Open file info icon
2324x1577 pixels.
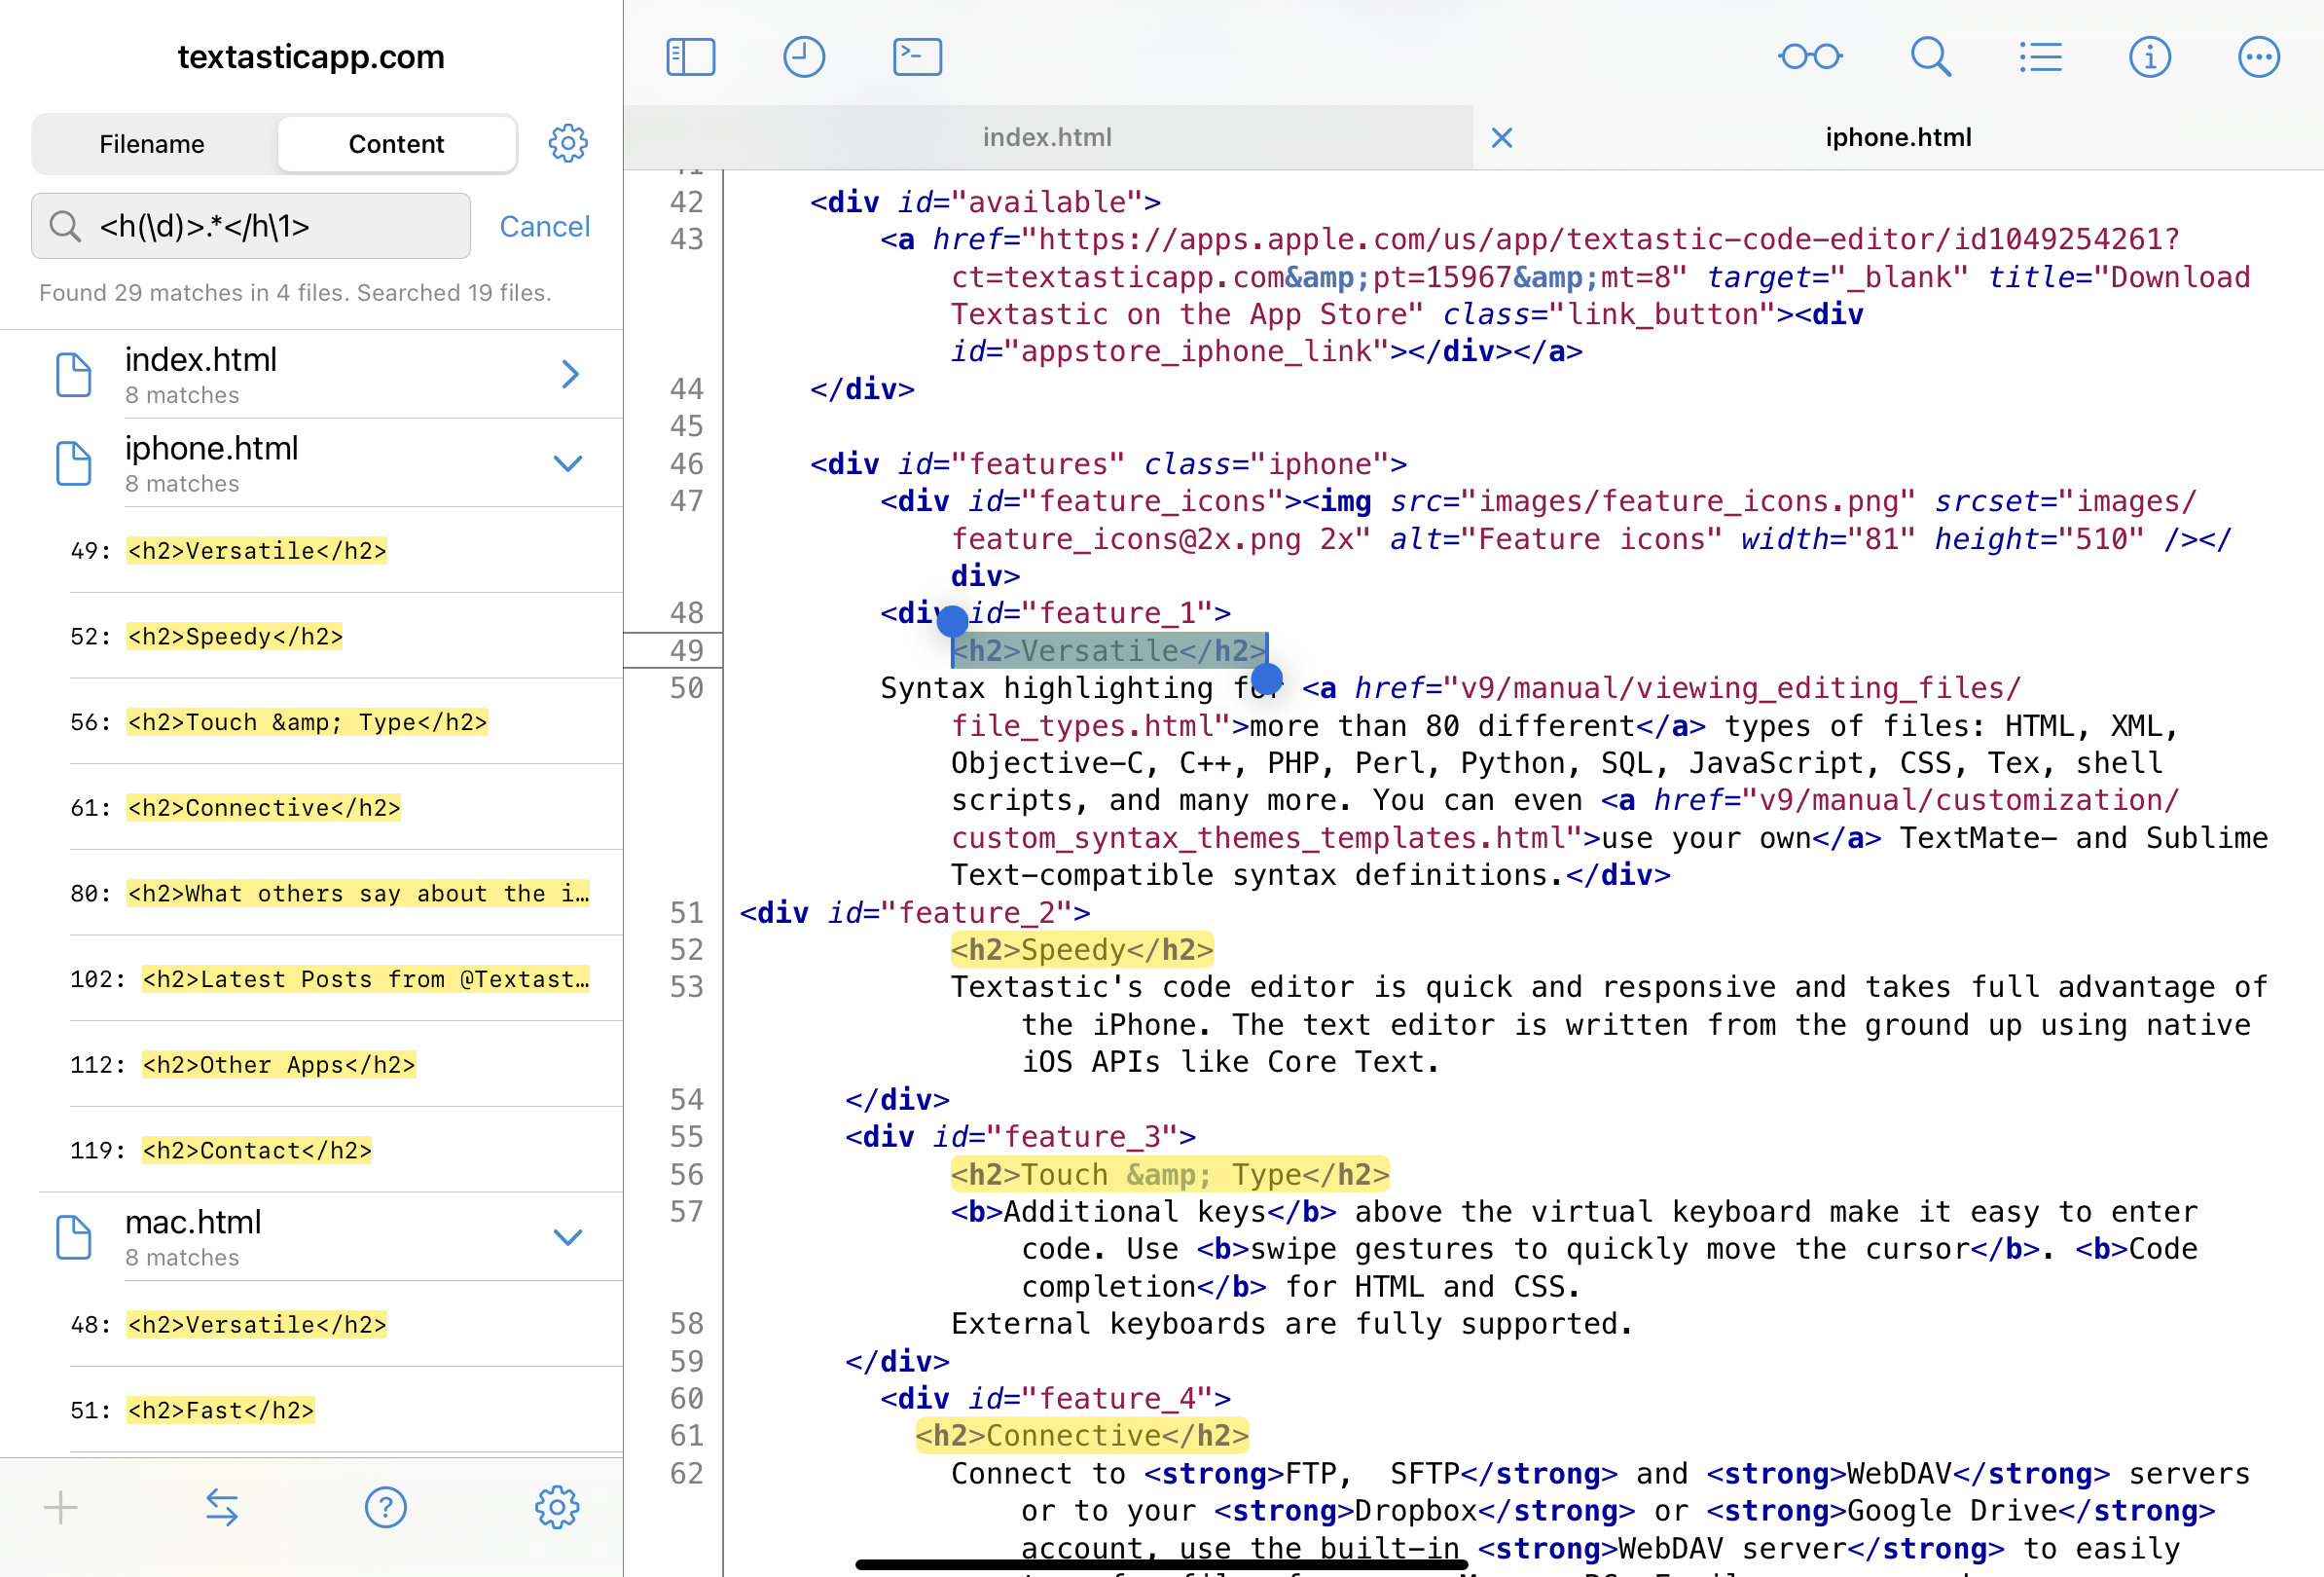(x=2149, y=57)
